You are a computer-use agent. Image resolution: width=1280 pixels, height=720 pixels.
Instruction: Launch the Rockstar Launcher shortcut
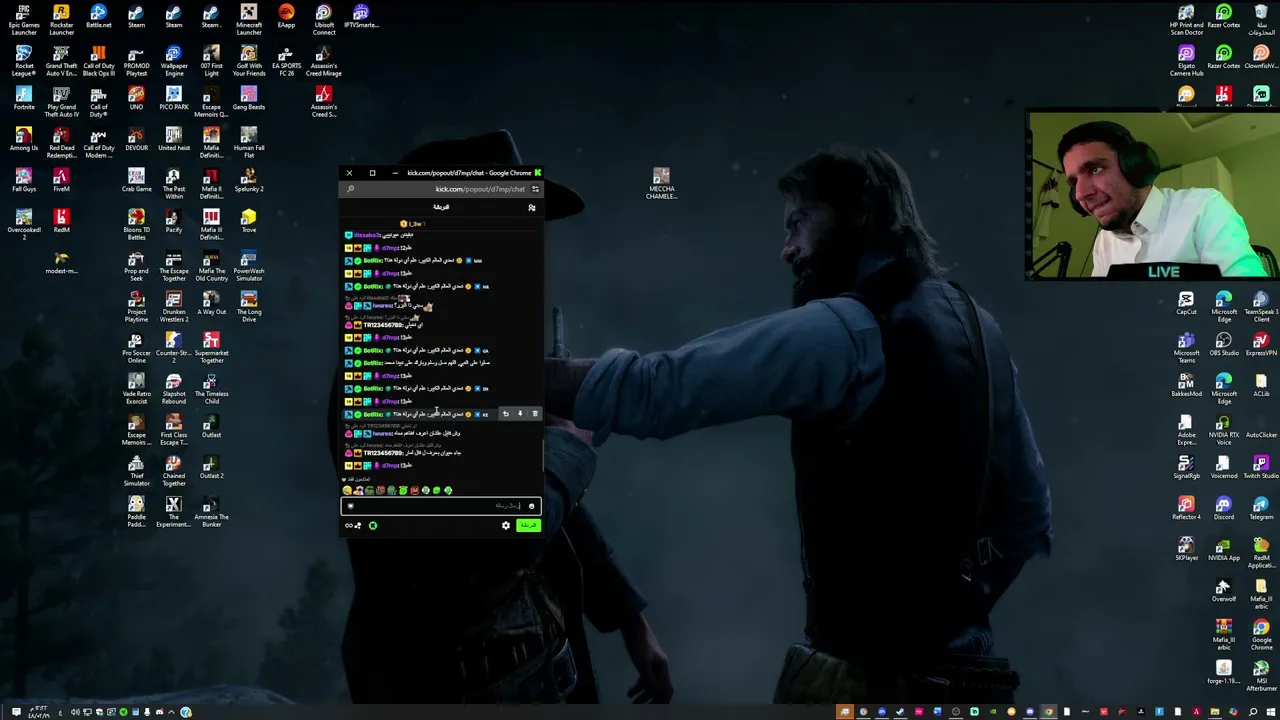tap(61, 19)
